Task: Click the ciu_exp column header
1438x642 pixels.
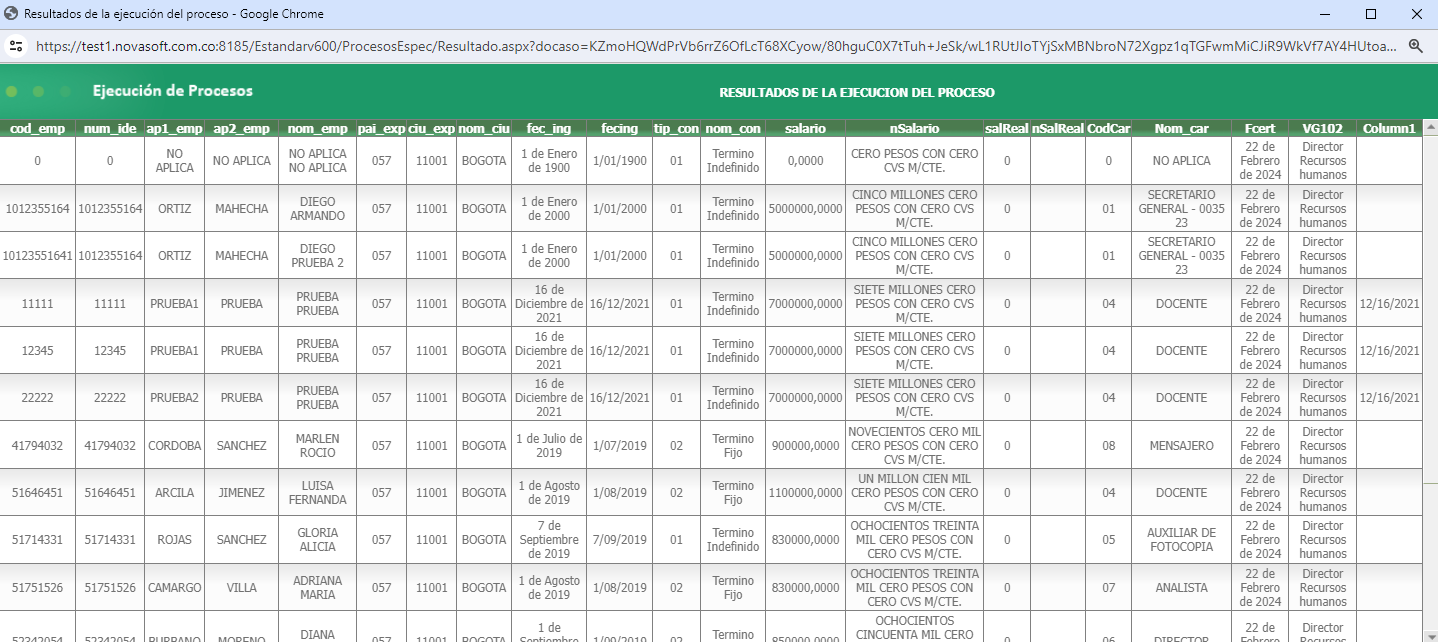Action: point(432,129)
